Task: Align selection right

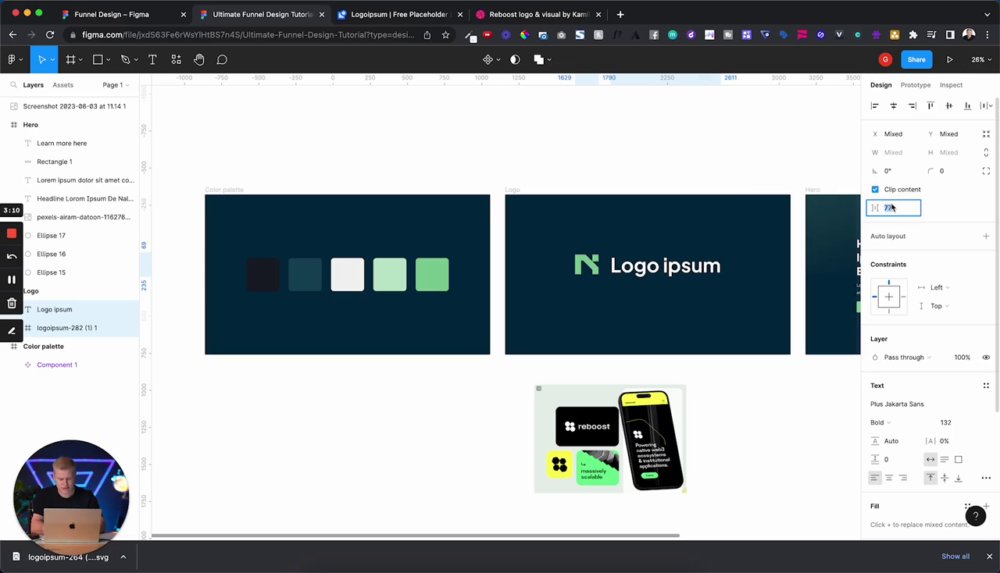Action: [912, 105]
